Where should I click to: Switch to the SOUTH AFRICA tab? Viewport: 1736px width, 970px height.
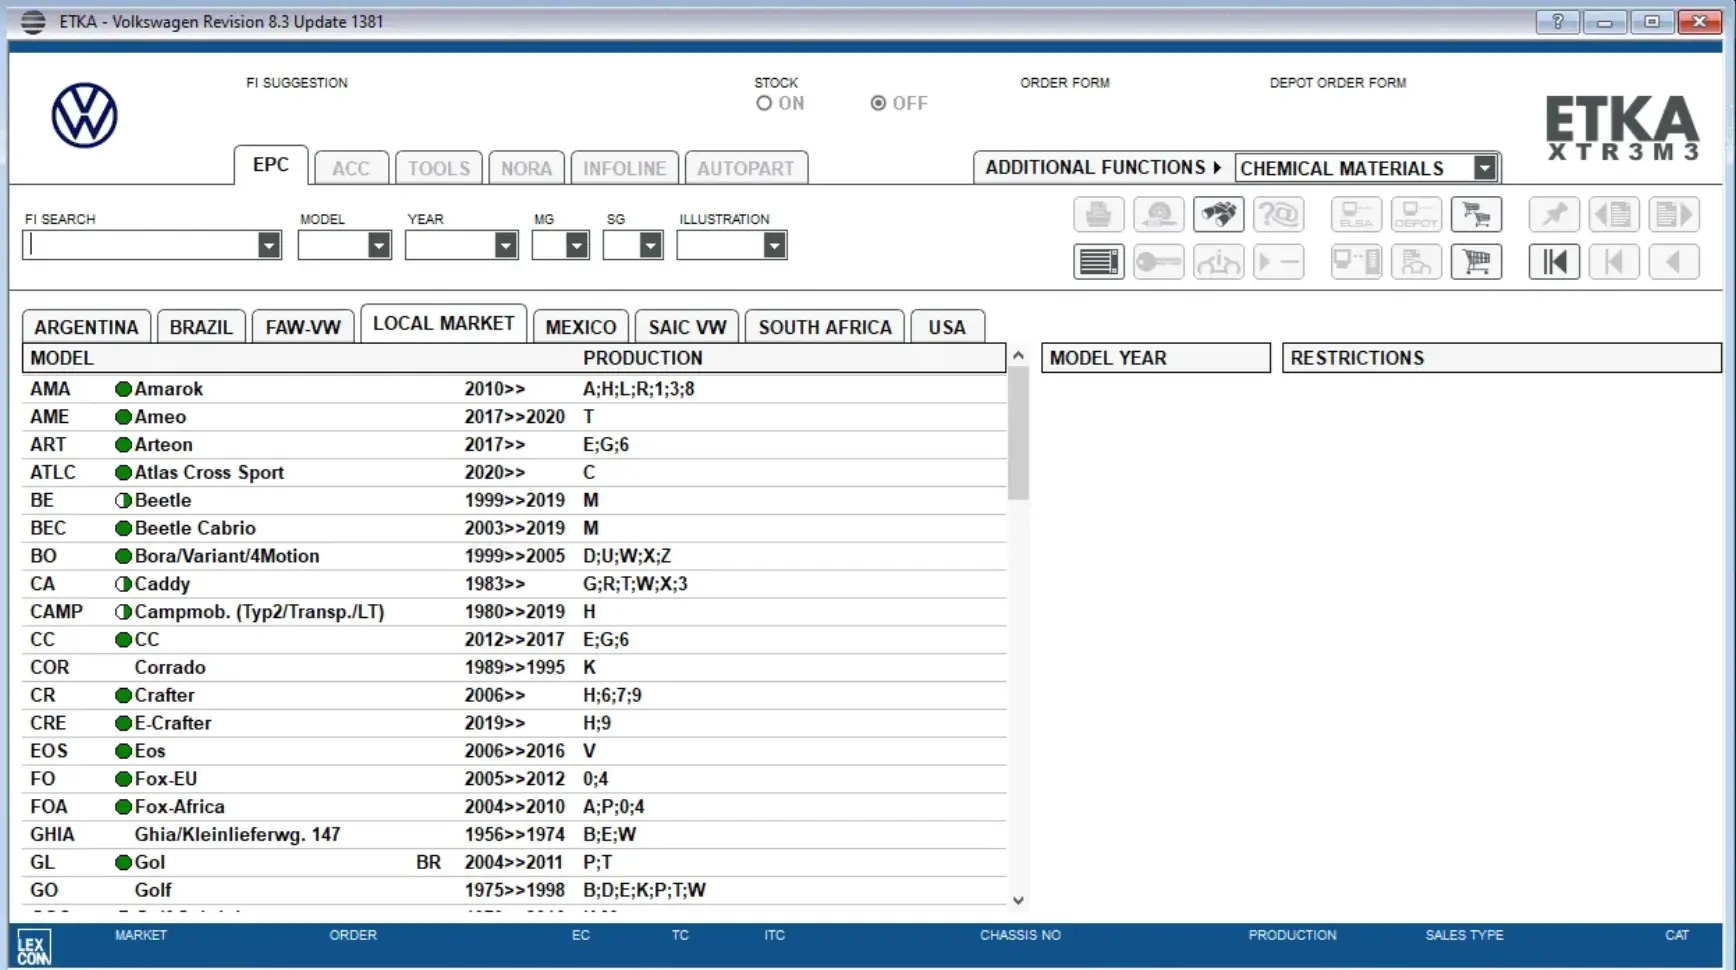tap(824, 326)
